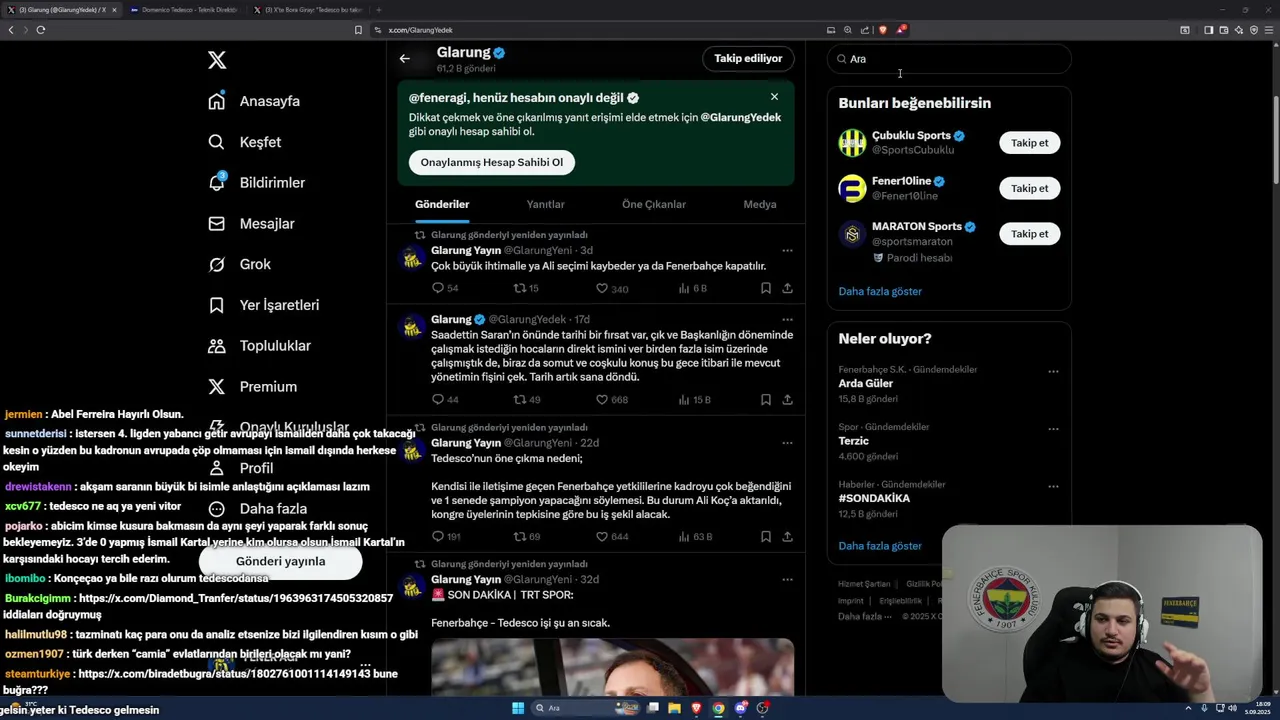Switch to the Öne Çıkanlar tab
This screenshot has width=1280, height=720.
coord(654,204)
